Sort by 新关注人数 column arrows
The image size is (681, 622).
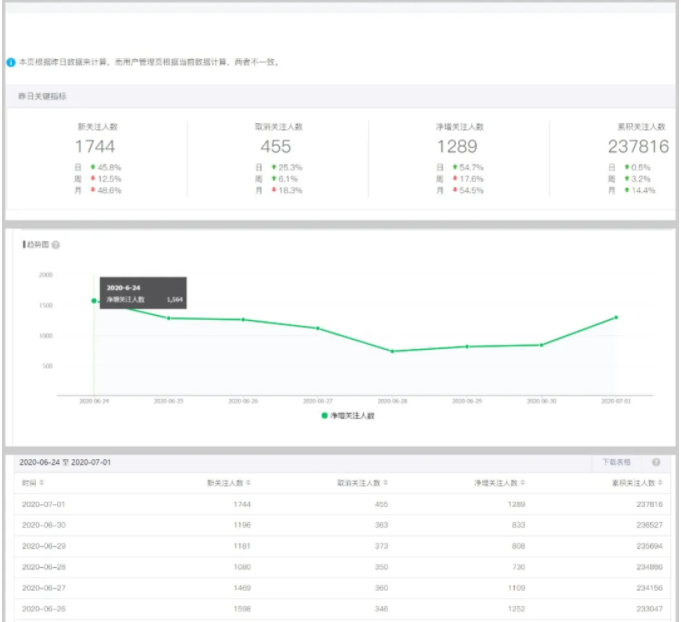click(x=248, y=483)
